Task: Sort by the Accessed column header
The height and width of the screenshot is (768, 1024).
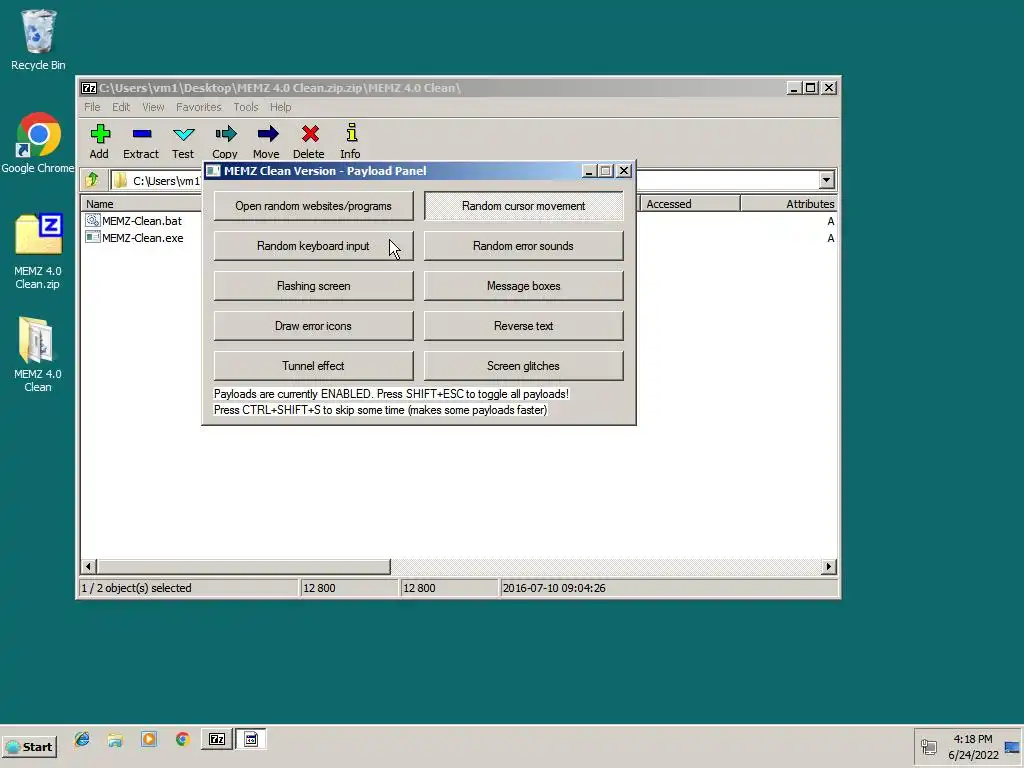Action: 689,204
